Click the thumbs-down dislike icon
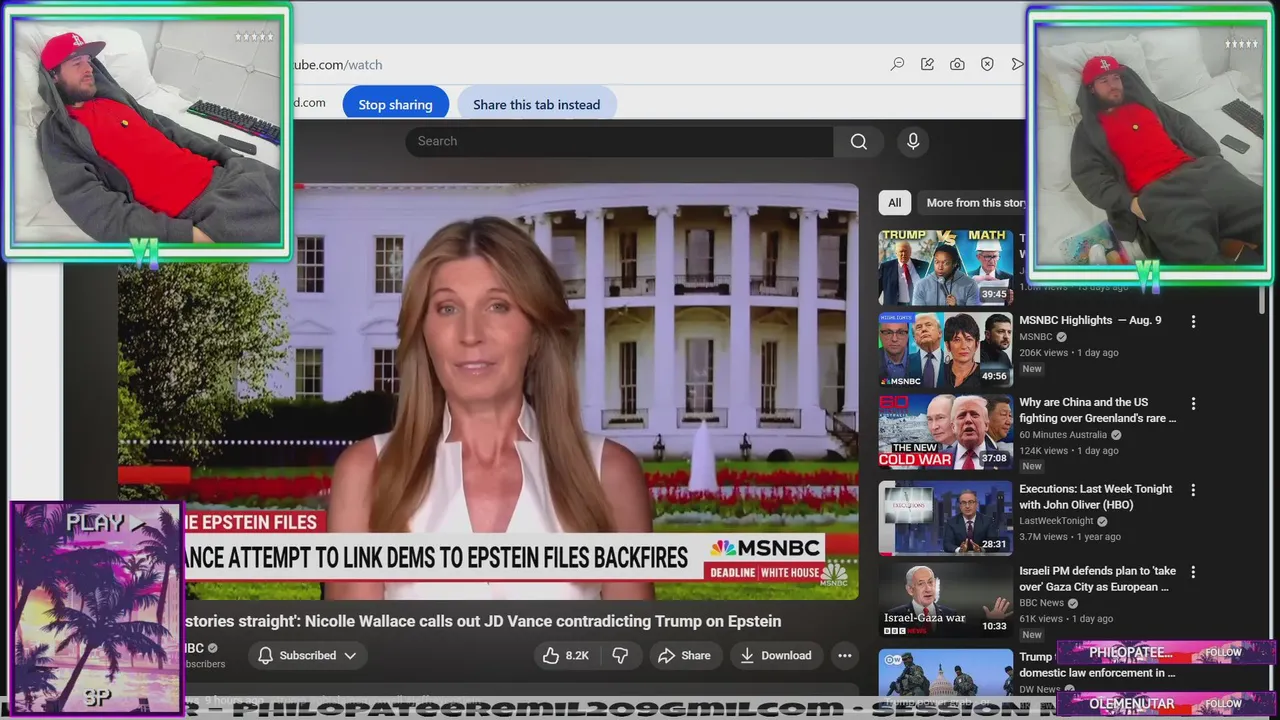 [x=620, y=655]
